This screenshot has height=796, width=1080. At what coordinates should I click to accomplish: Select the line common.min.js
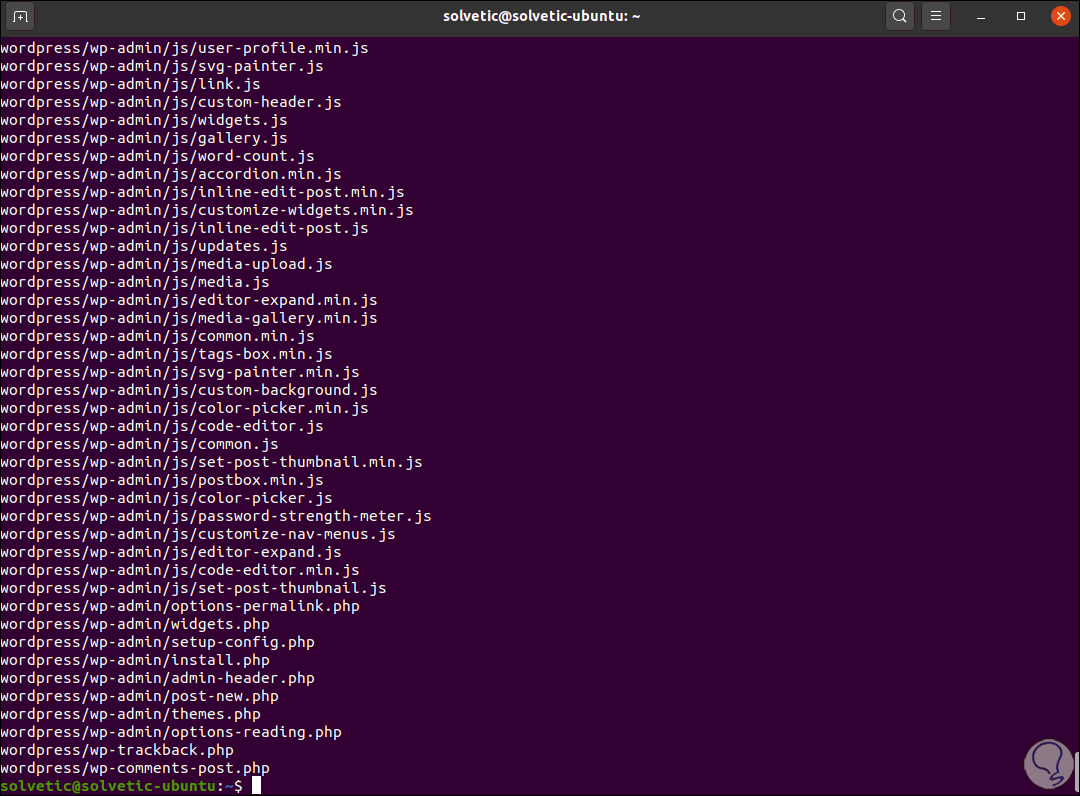(157, 336)
